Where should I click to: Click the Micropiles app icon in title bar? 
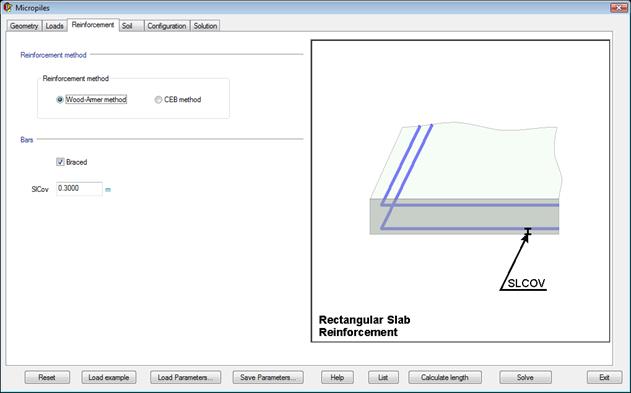tap(8, 7)
